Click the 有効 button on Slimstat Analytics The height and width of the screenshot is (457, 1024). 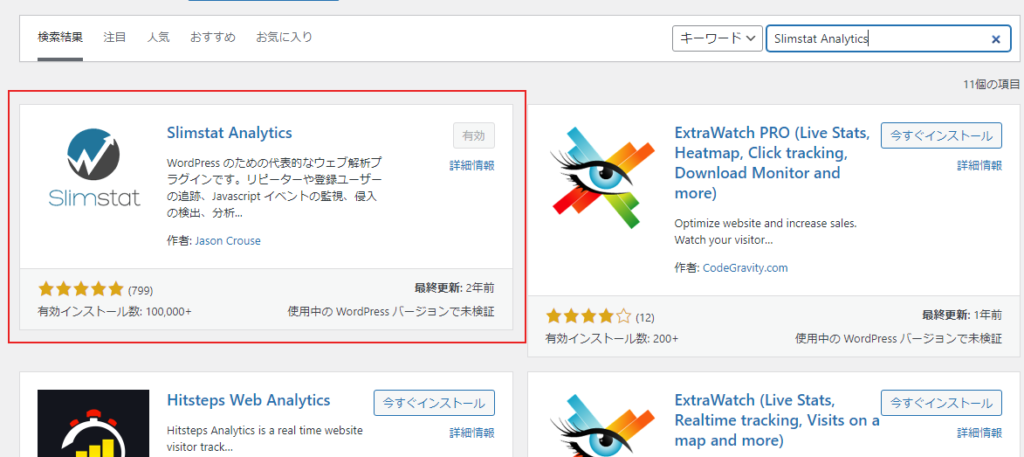(473, 136)
